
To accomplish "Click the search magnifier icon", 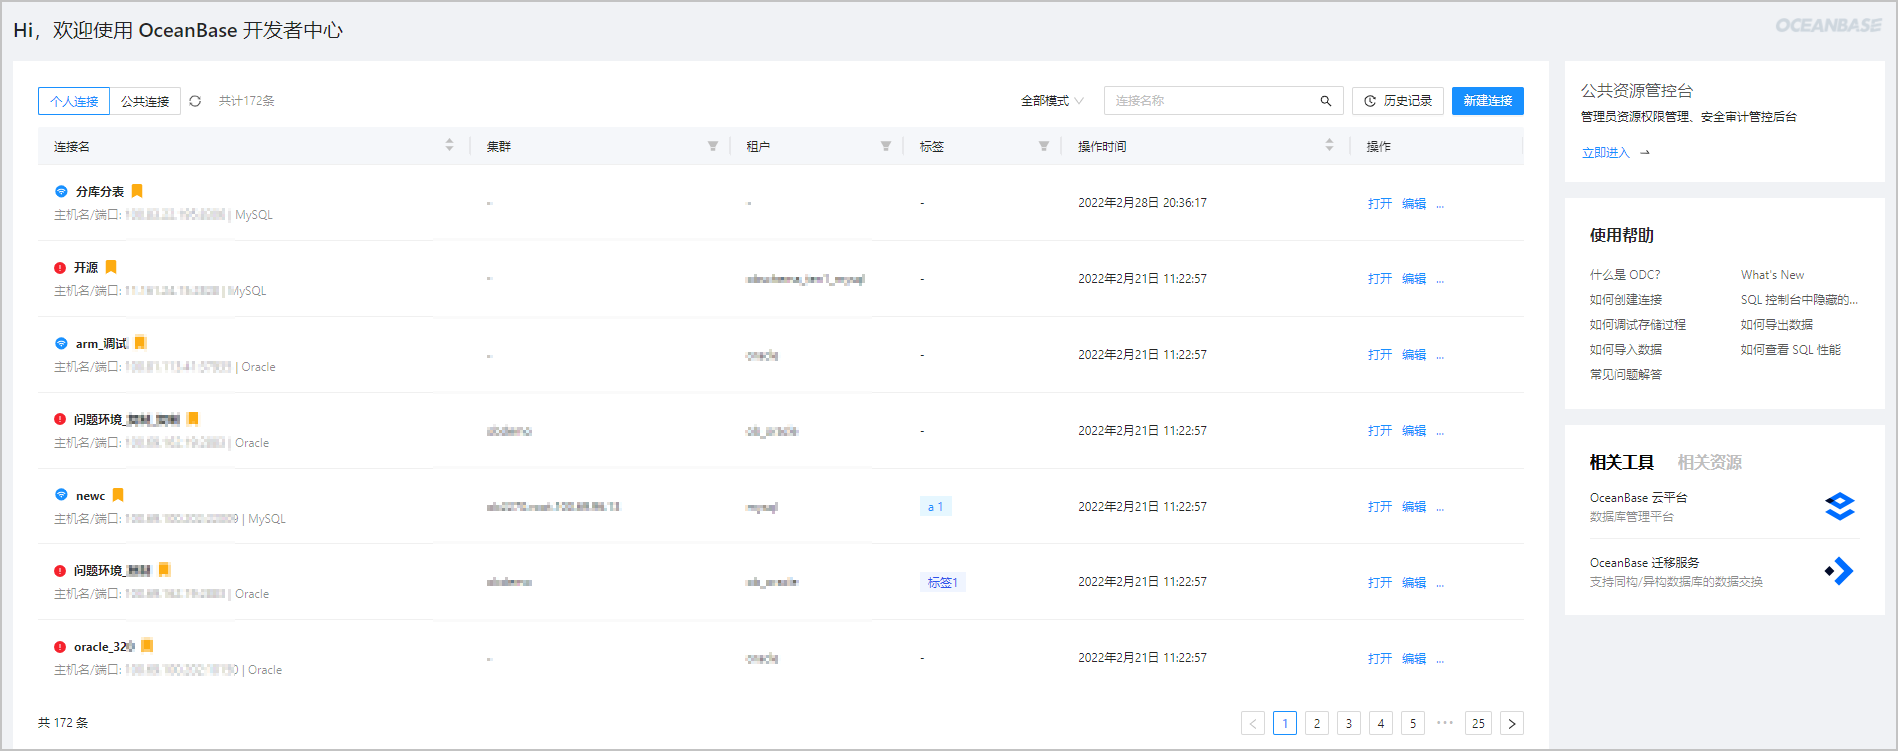I will 1326,101.
